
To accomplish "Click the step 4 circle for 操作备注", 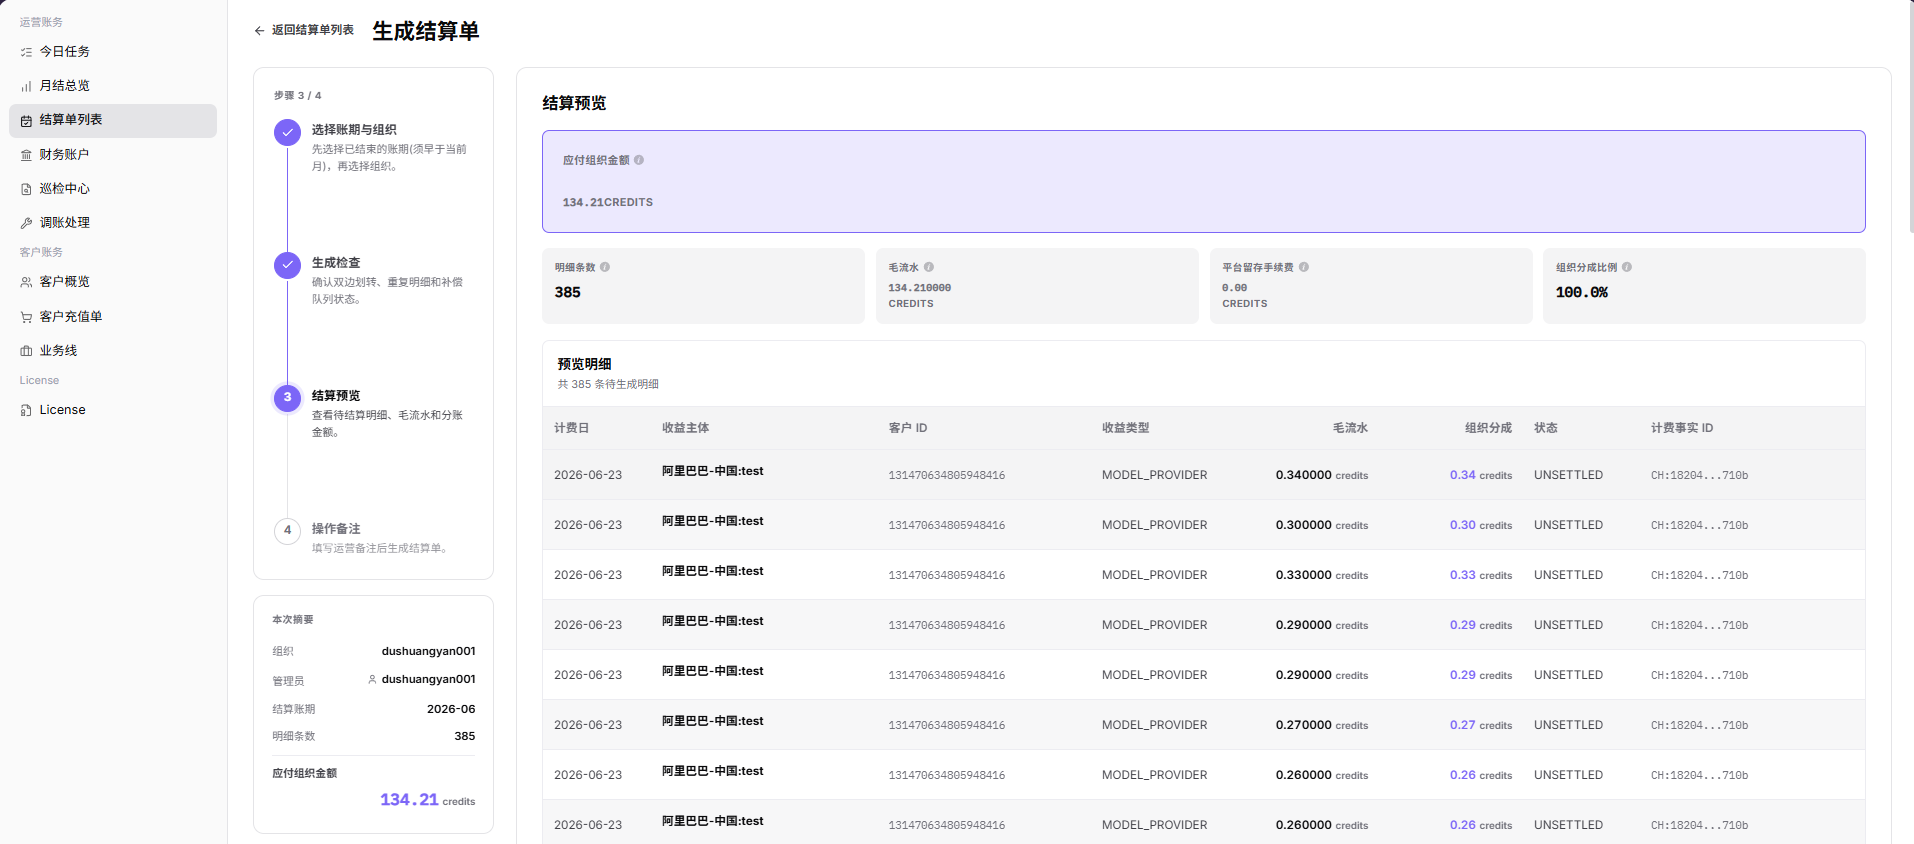I will (287, 531).
